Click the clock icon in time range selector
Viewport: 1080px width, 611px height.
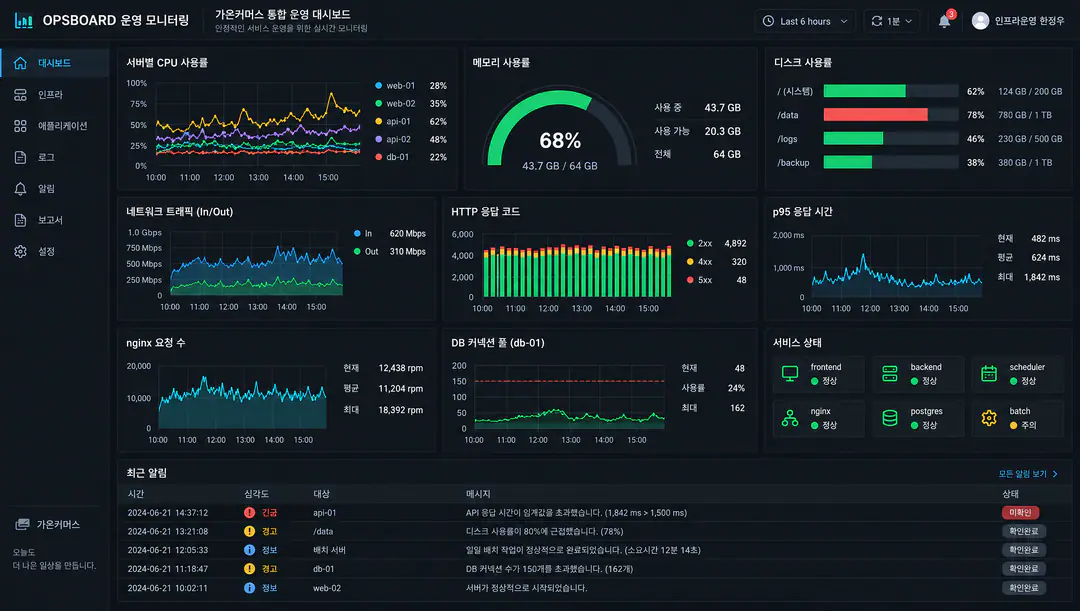coord(768,21)
